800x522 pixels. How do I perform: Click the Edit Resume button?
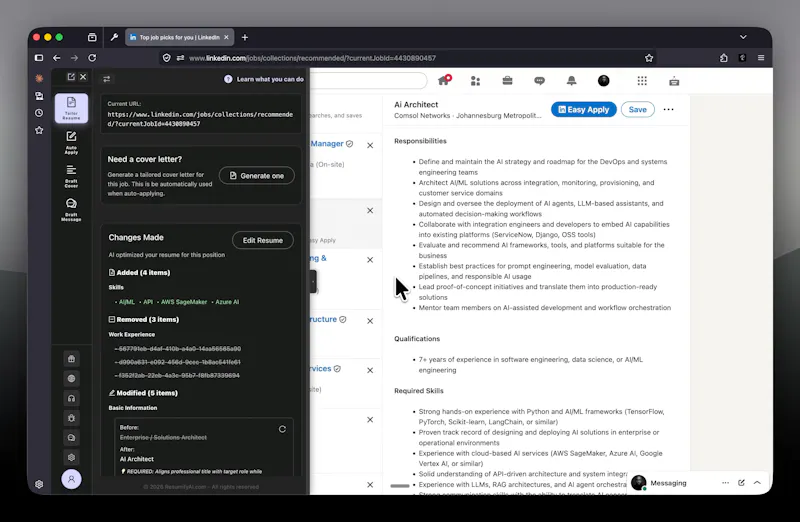263,240
